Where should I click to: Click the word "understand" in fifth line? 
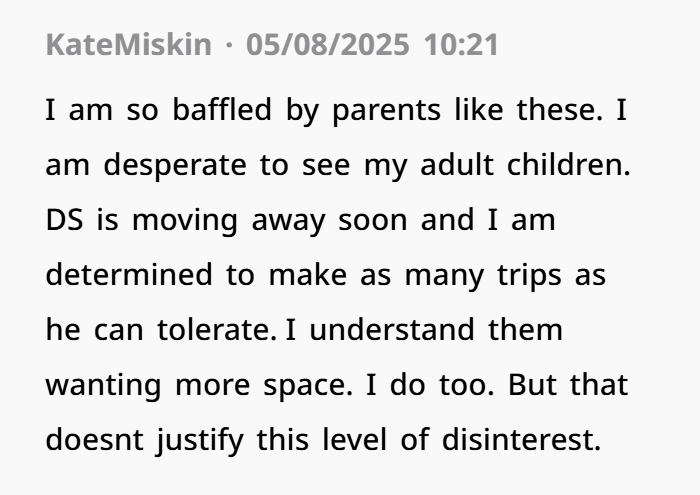(392, 330)
